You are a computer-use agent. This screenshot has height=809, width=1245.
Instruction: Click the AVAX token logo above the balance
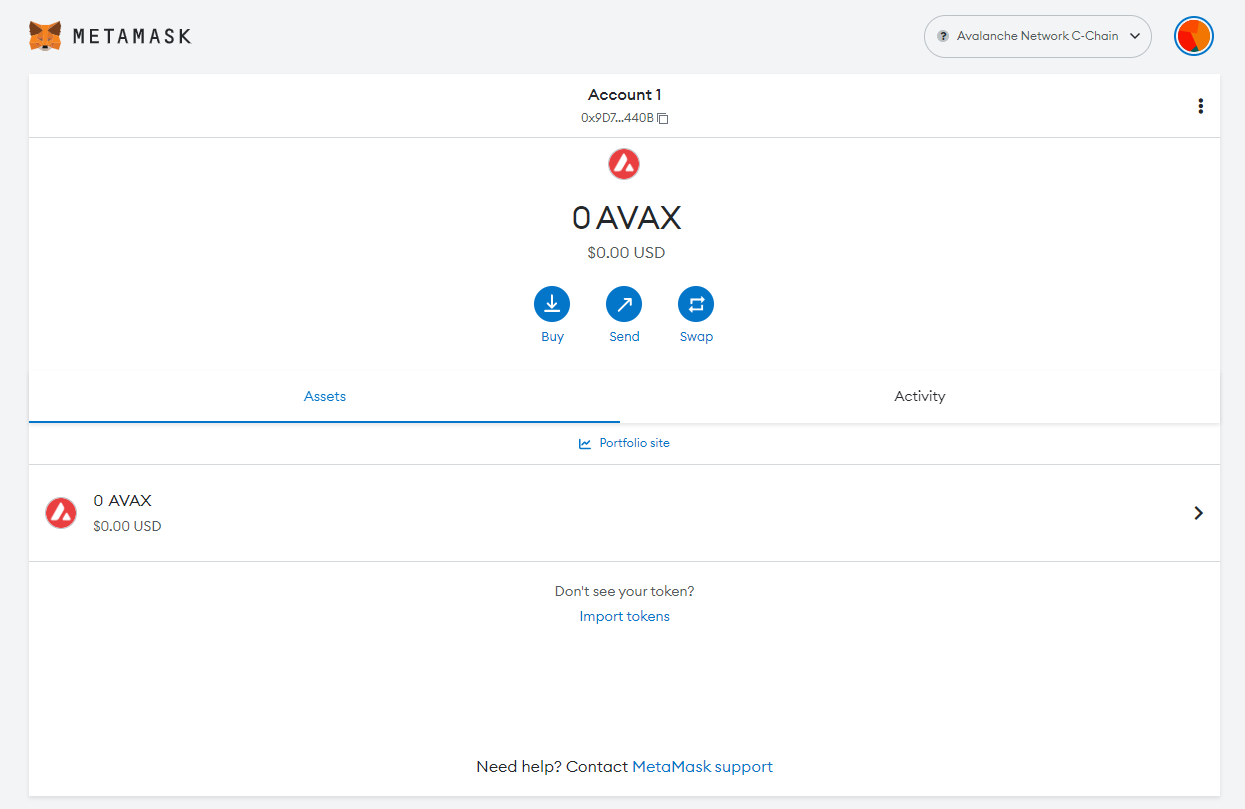(623, 163)
